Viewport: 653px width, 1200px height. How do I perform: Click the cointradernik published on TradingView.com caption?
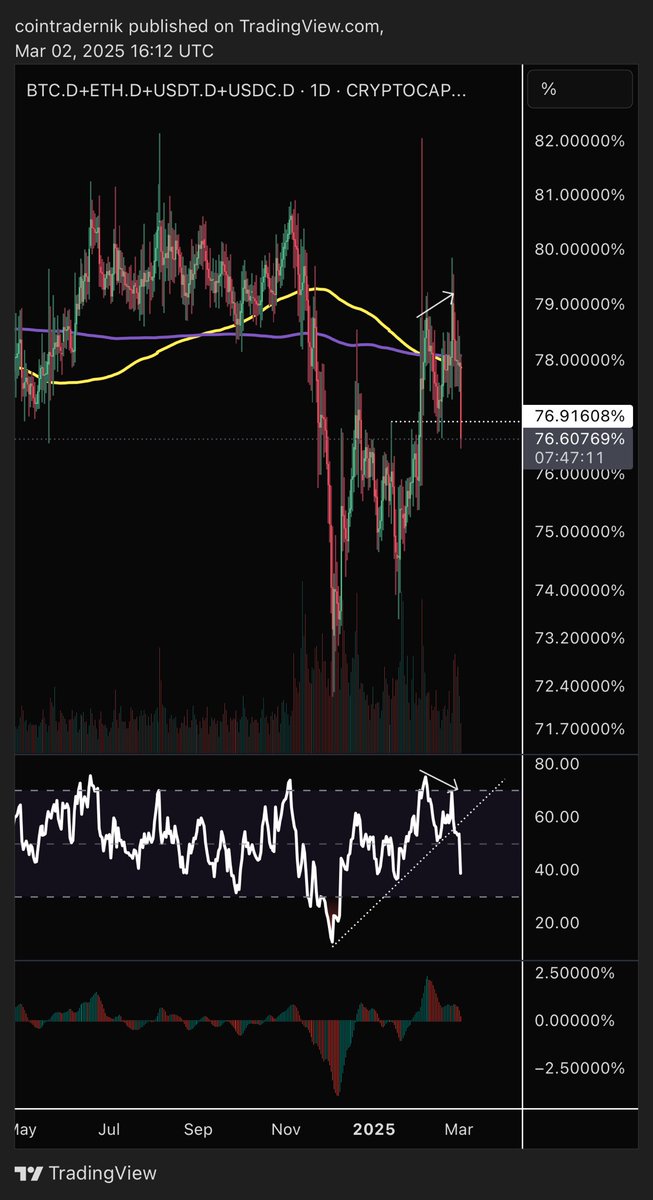click(x=200, y=25)
